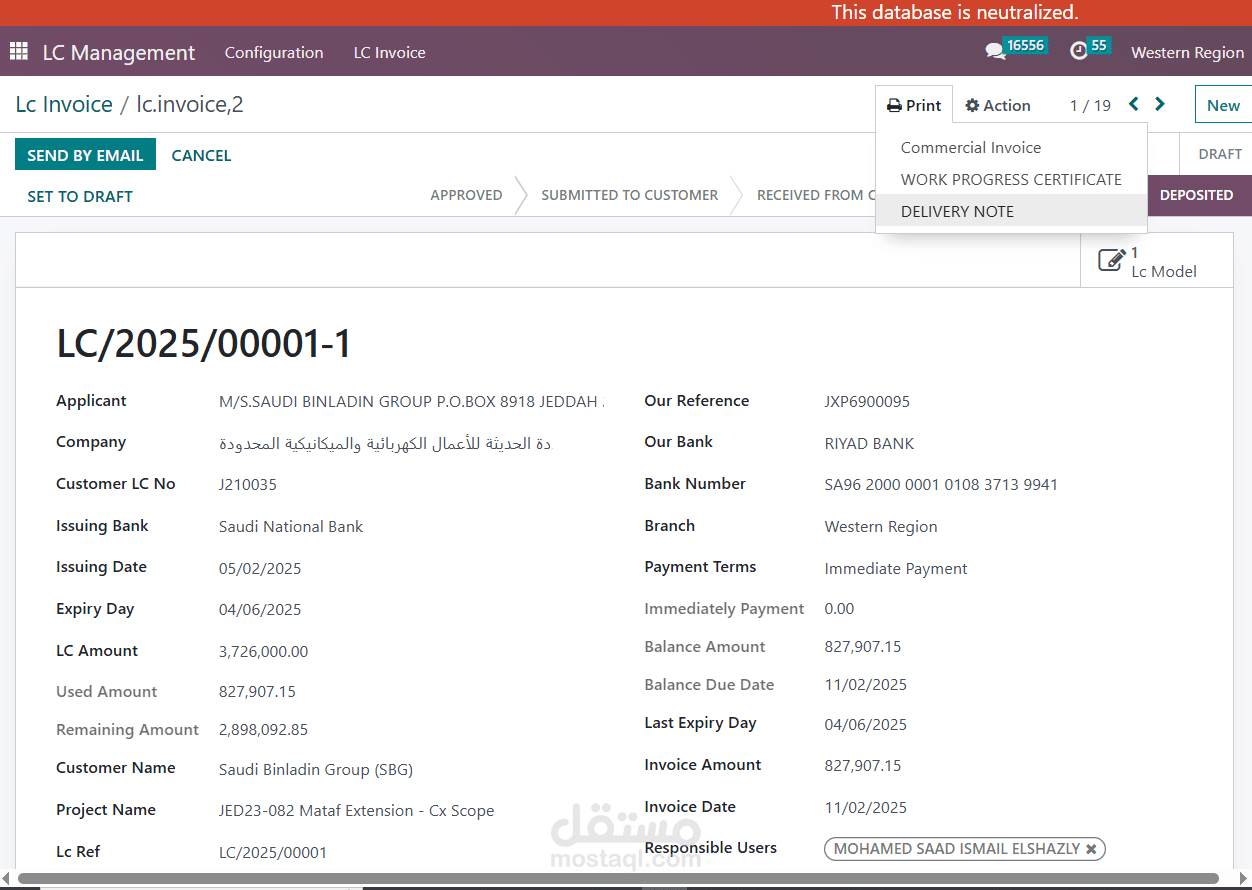The height and width of the screenshot is (890, 1252).
Task: Click the horizontal scrollbar at the bottom
Action: coord(618,879)
